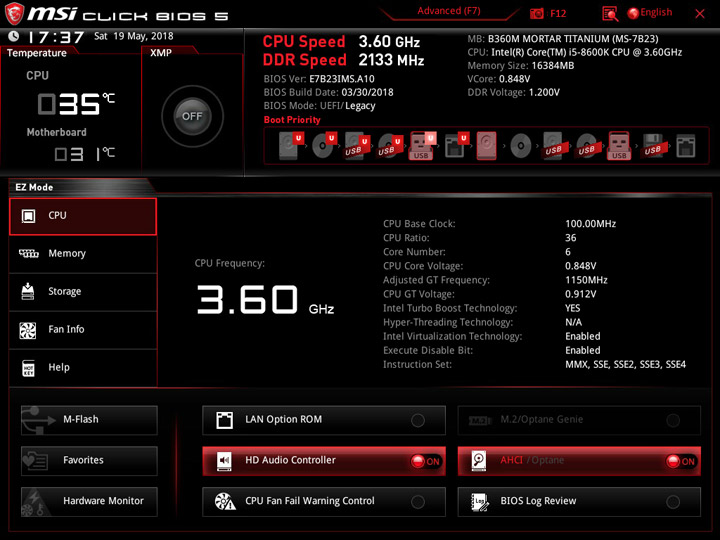Viewport: 720px width, 540px height.
Task: Click the DDR Voltage 1.200V text
Action: coord(513,92)
